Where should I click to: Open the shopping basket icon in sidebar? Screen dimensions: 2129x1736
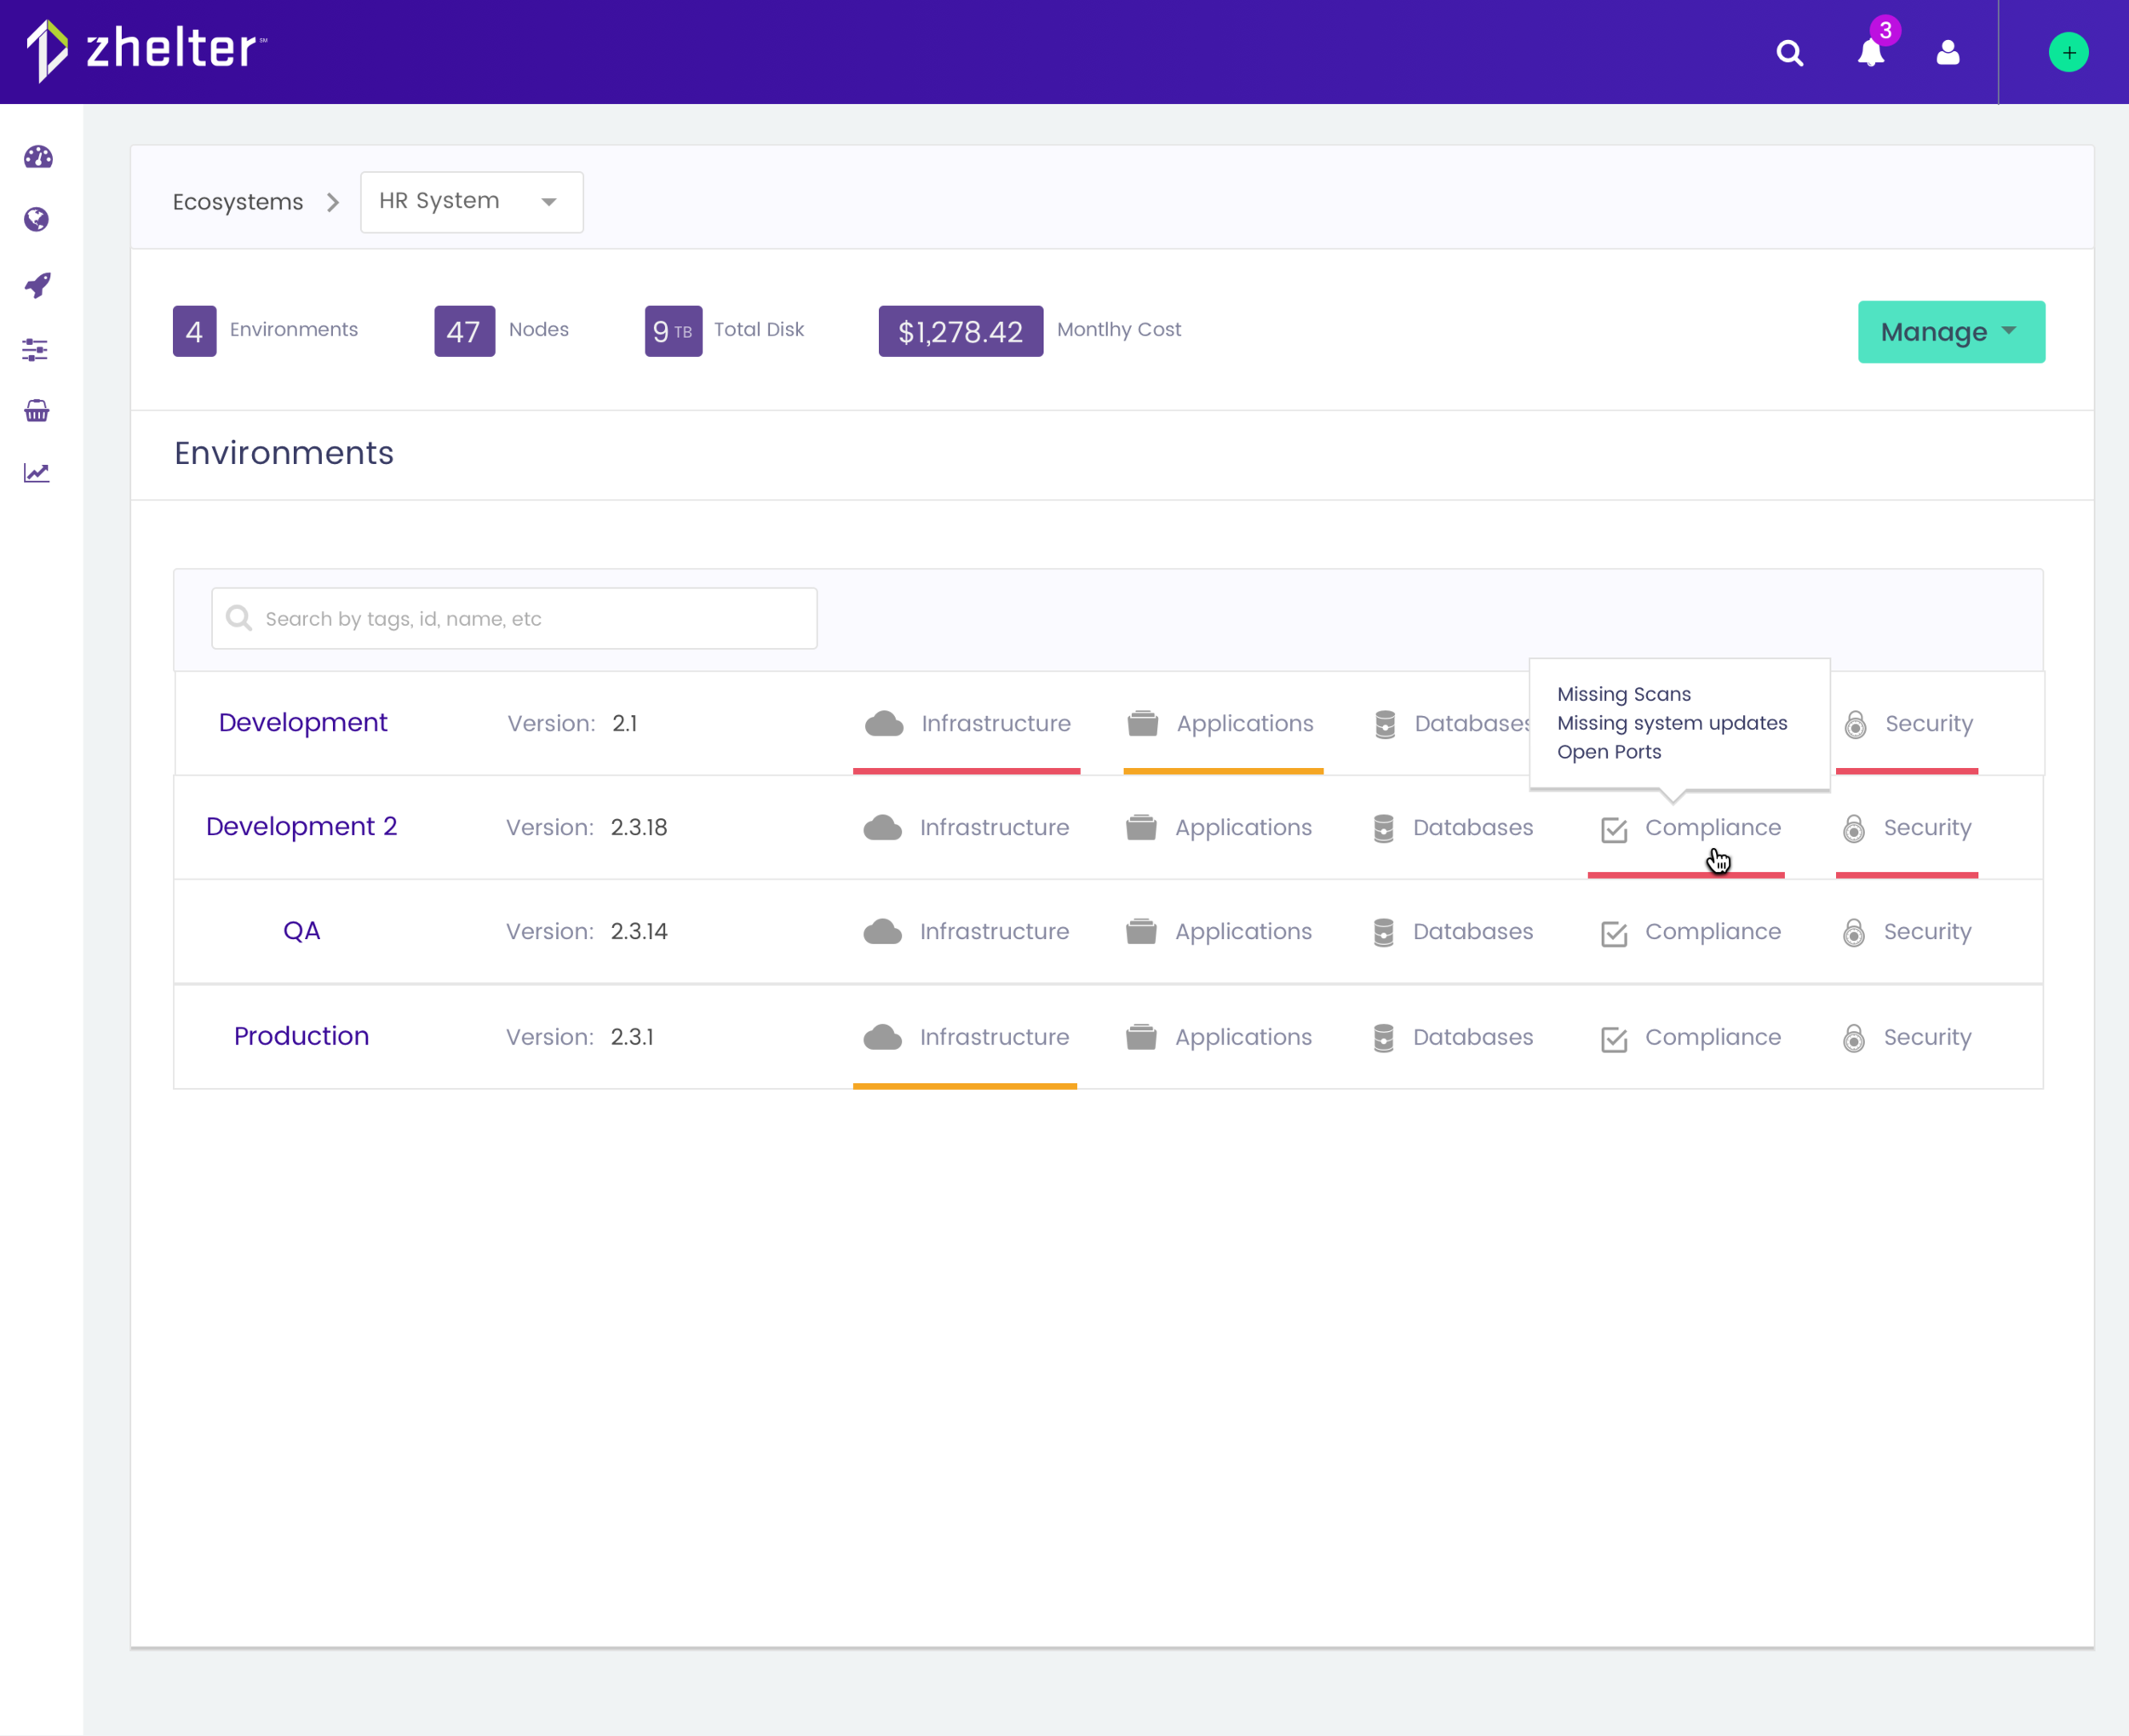[x=37, y=411]
